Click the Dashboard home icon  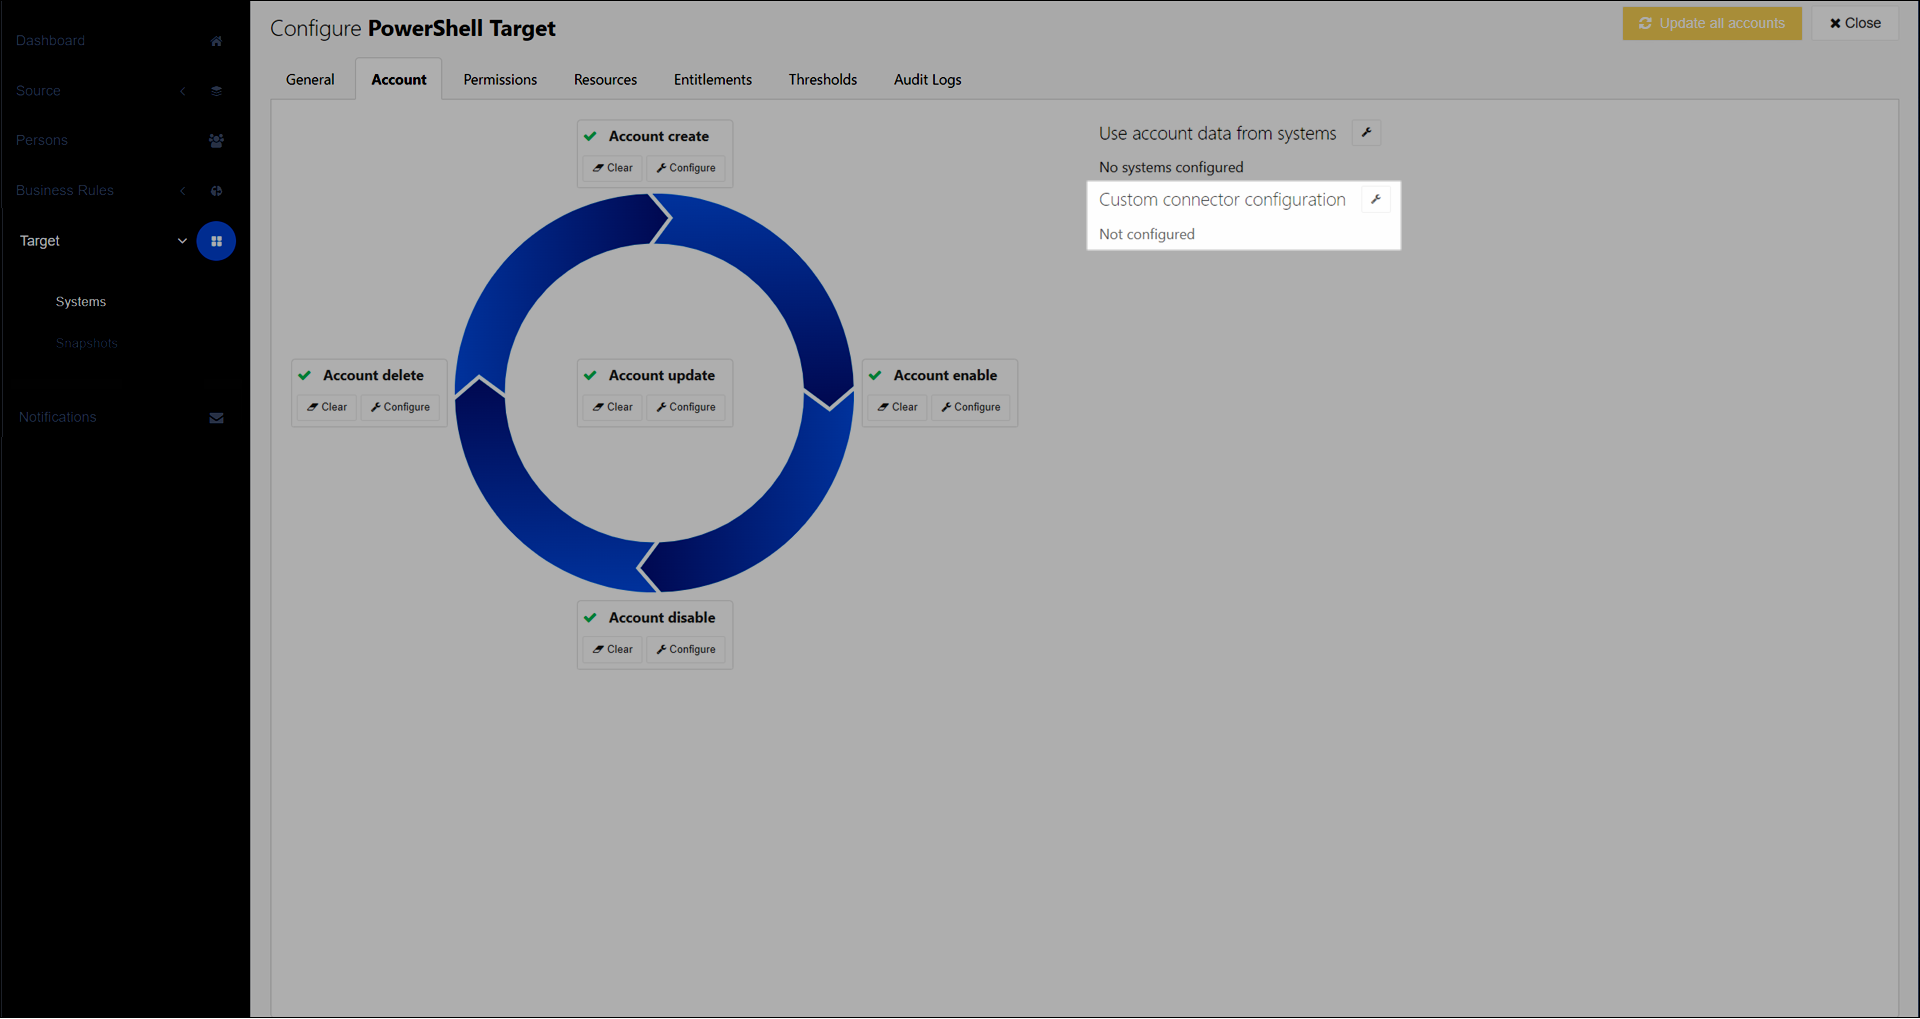tap(216, 41)
